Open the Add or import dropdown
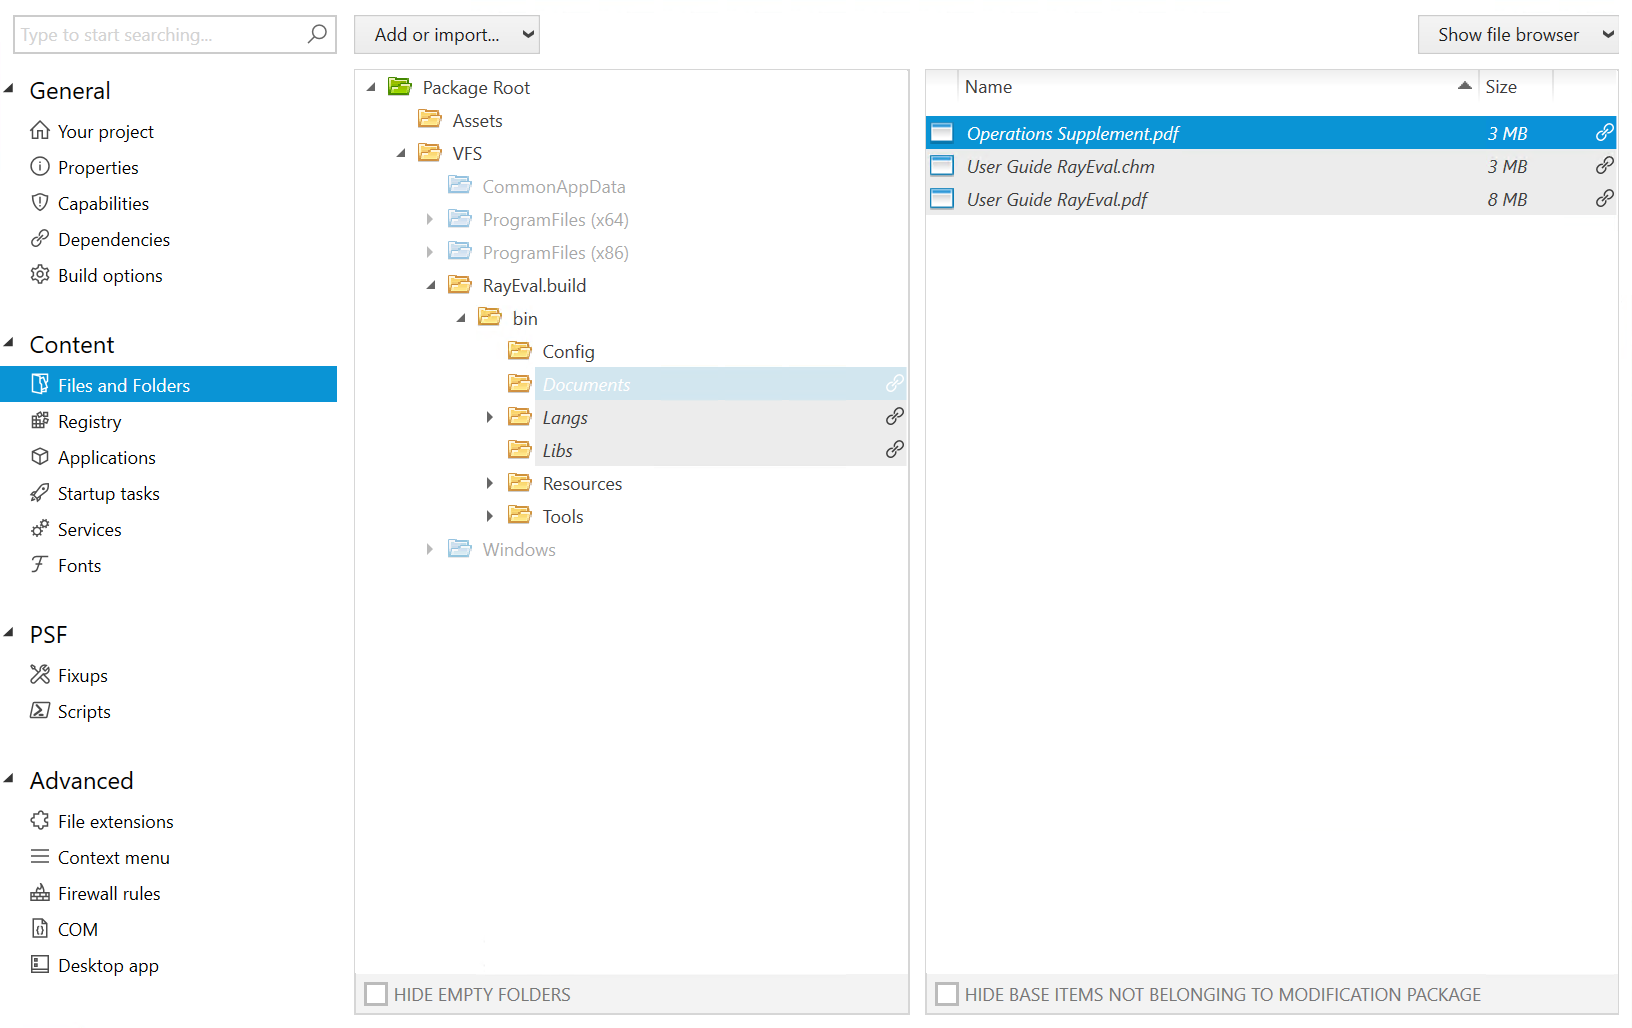1632x1028 pixels. click(446, 34)
